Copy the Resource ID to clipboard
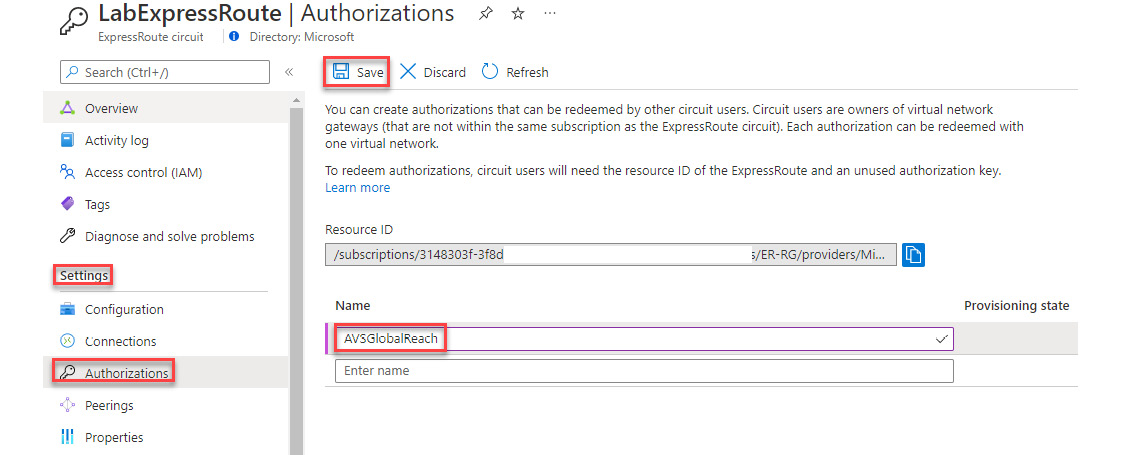 coord(914,254)
